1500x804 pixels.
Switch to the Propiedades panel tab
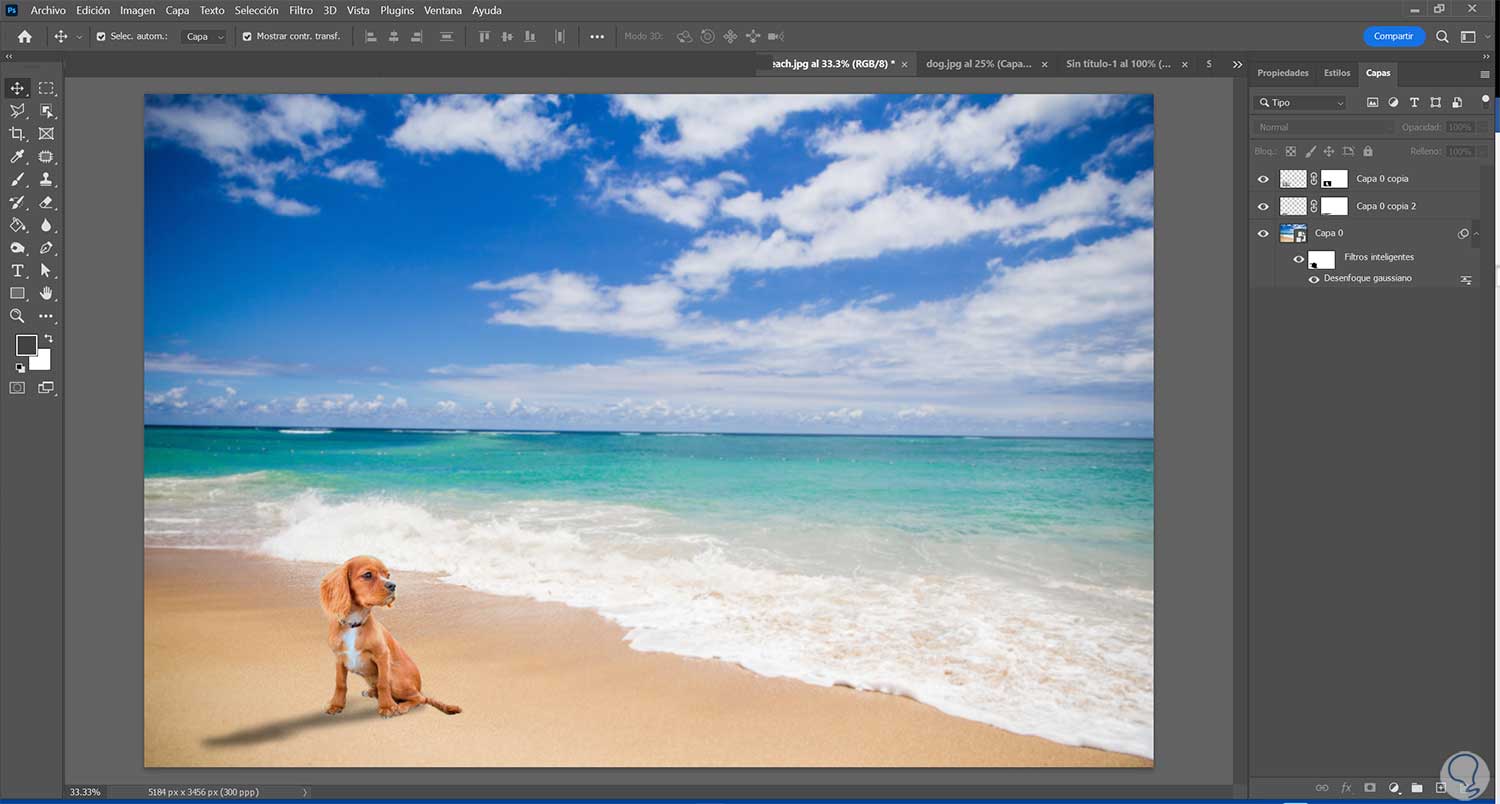pos(1283,73)
